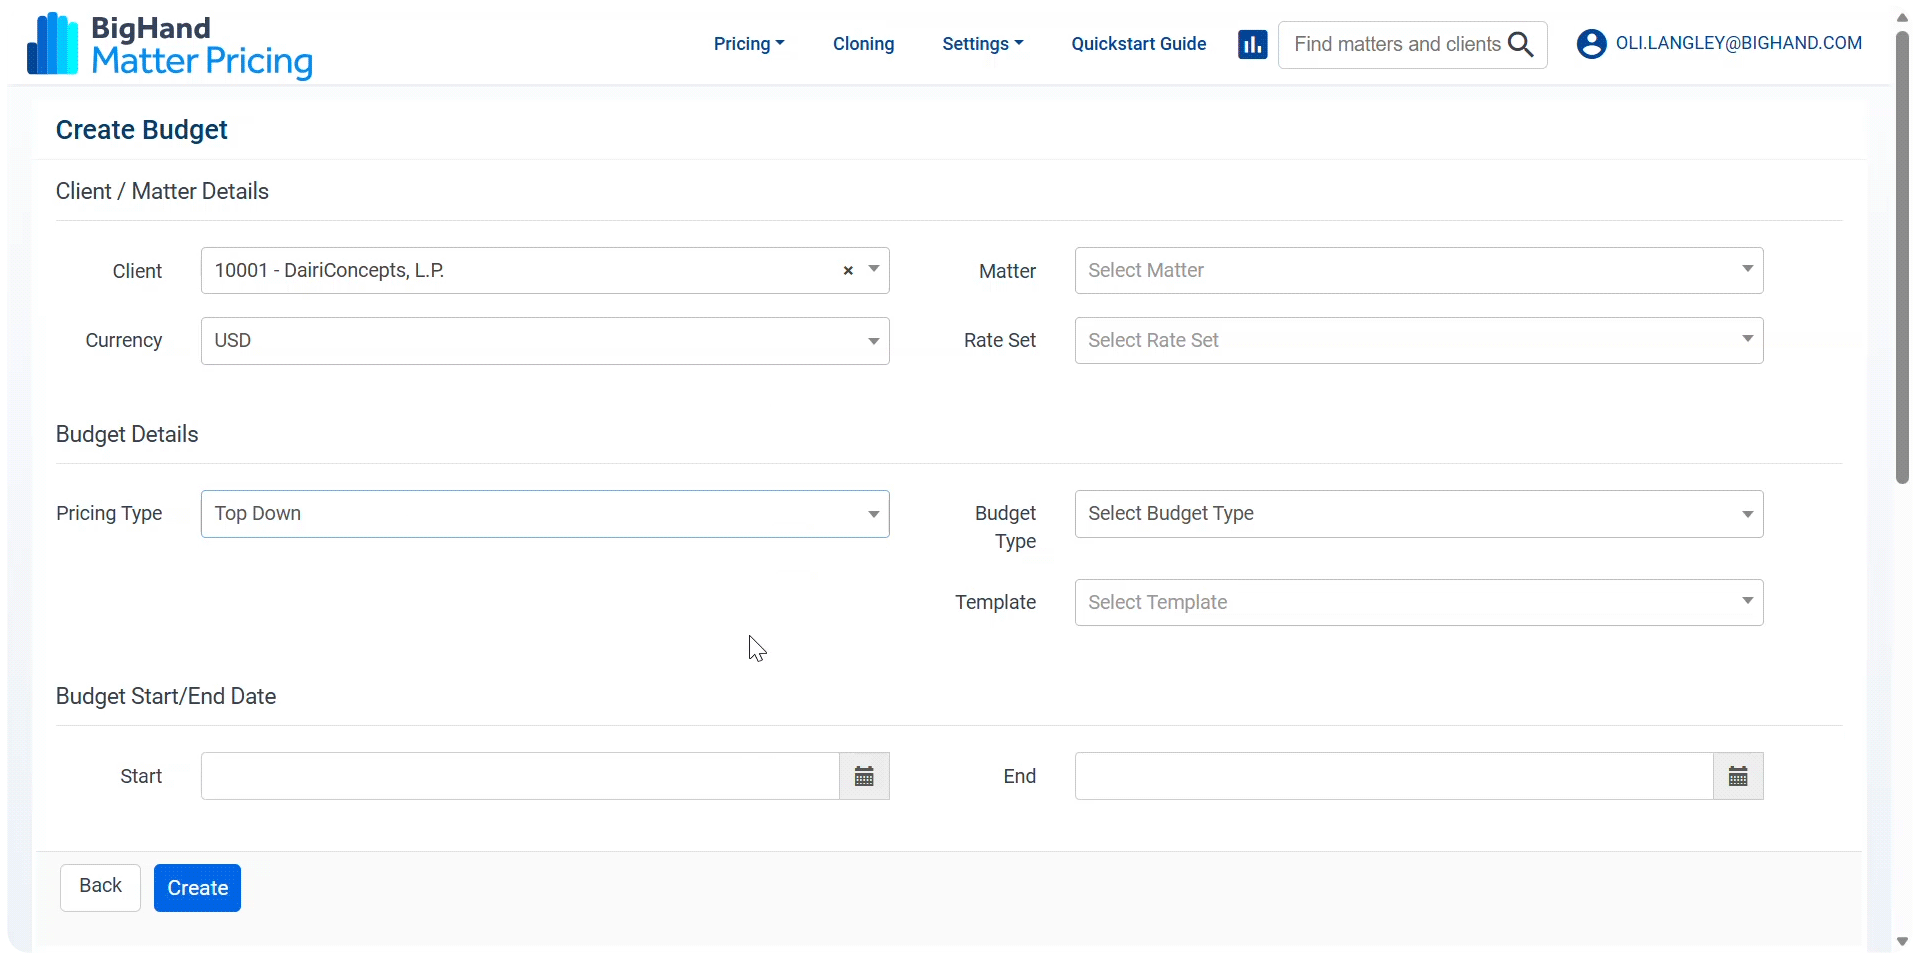Click the Start date input field
The image size is (1920, 960).
point(520,776)
